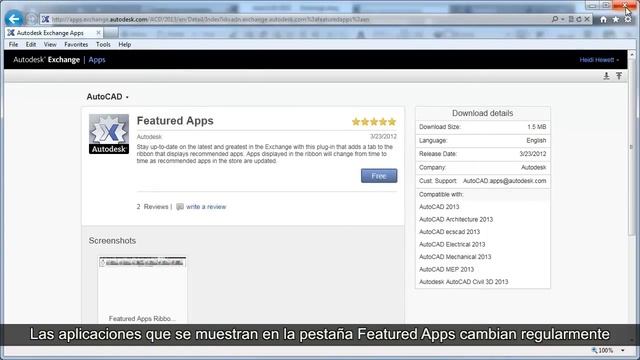The image size is (640, 360).
Task: Click the Screenshots section heading
Action: (x=112, y=241)
